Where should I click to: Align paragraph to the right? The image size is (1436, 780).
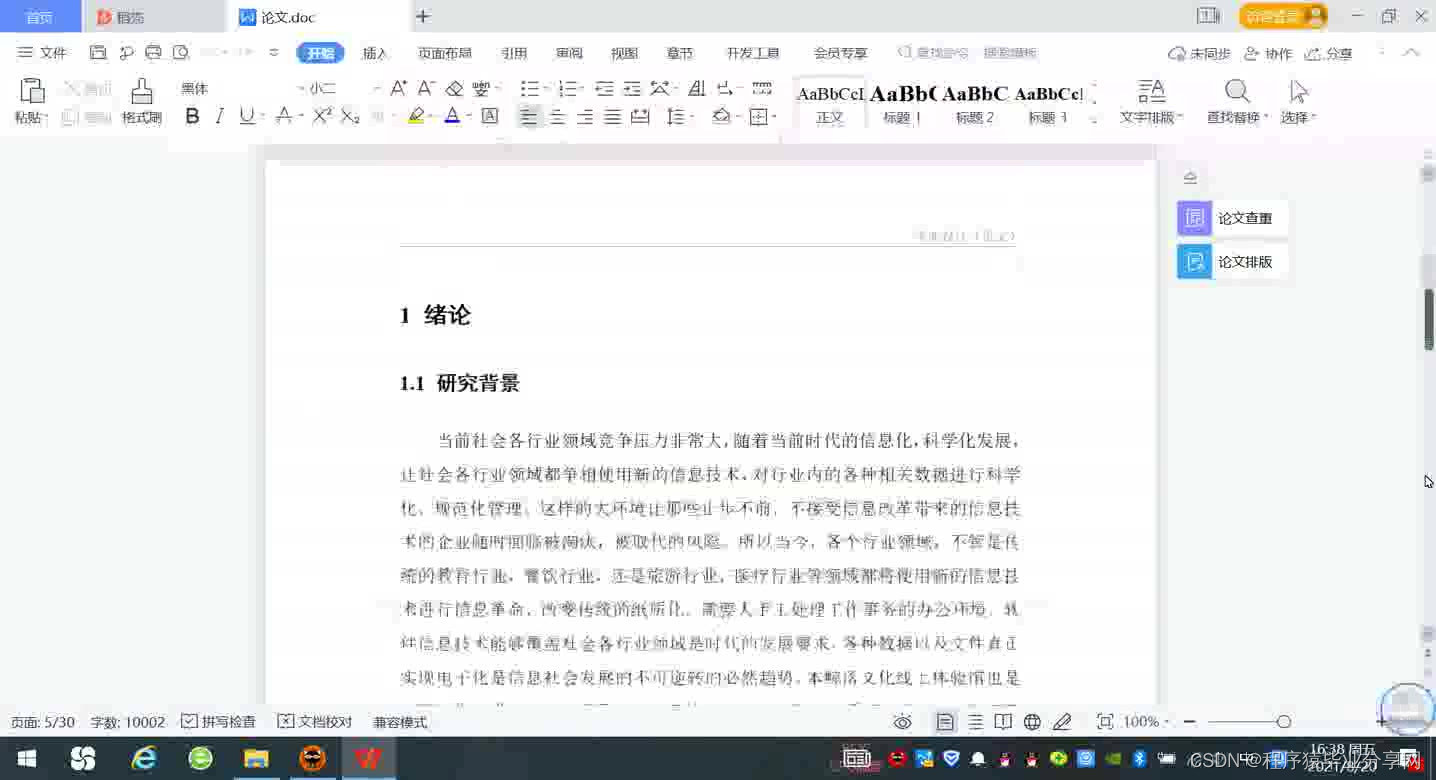click(585, 117)
